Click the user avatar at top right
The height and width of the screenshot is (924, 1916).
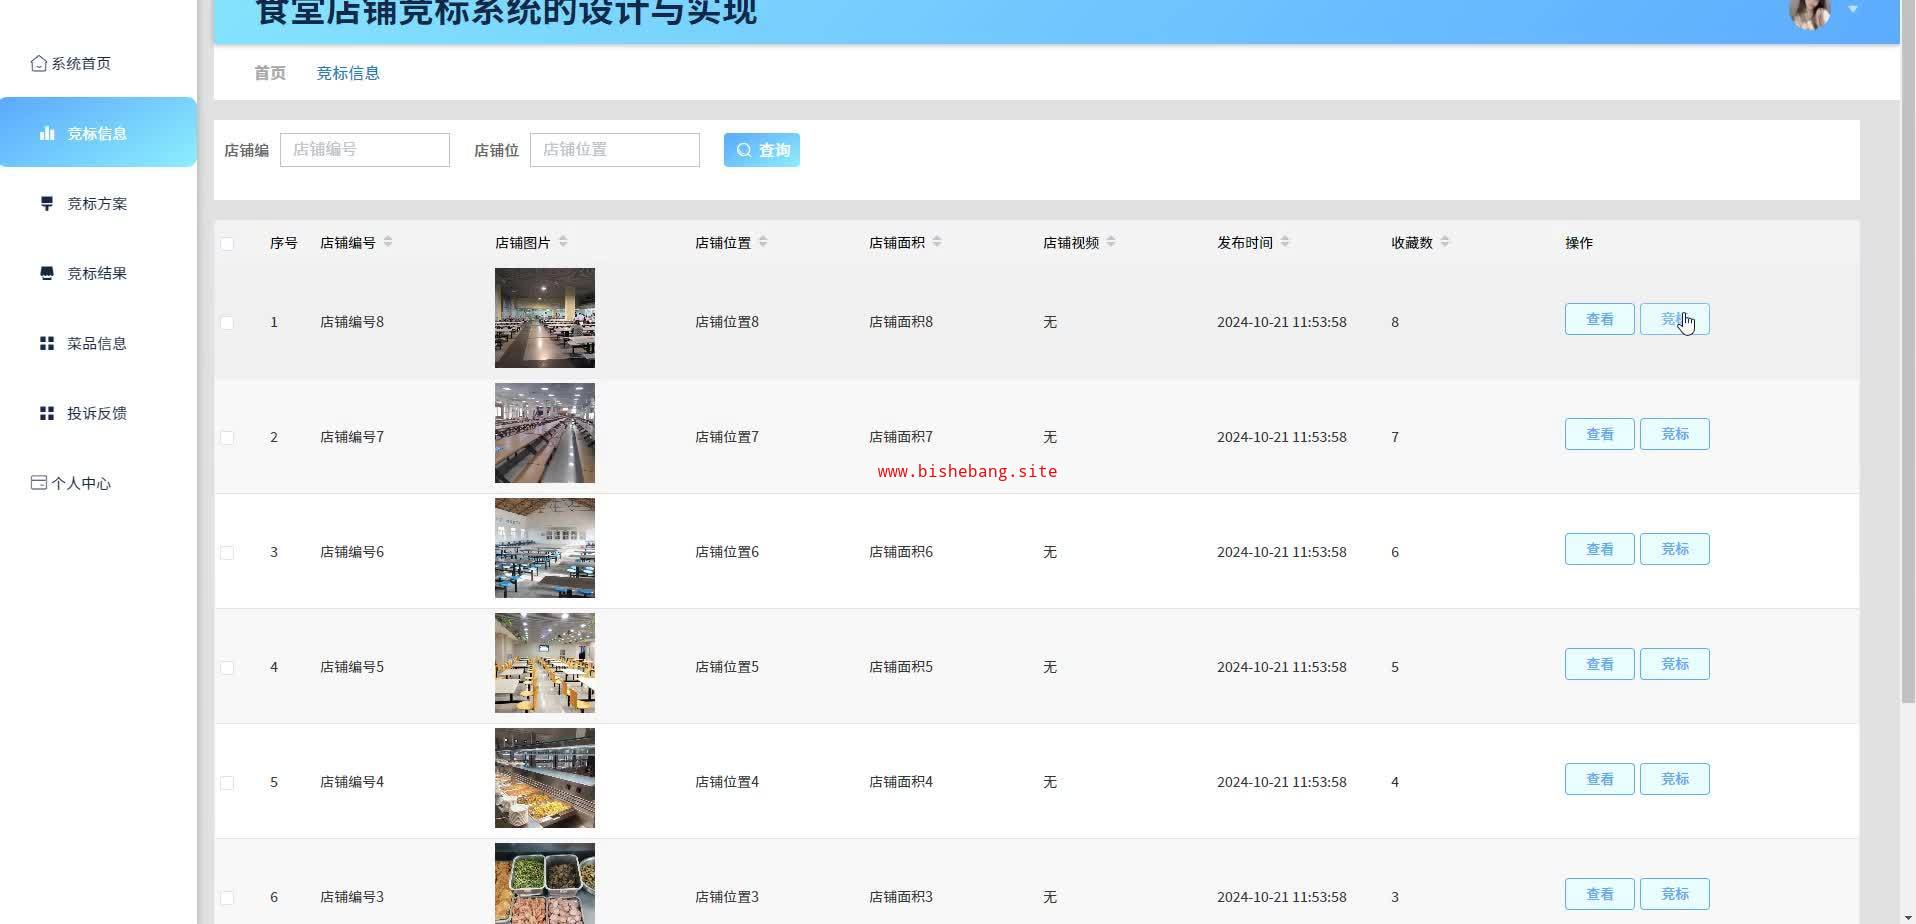(1809, 12)
